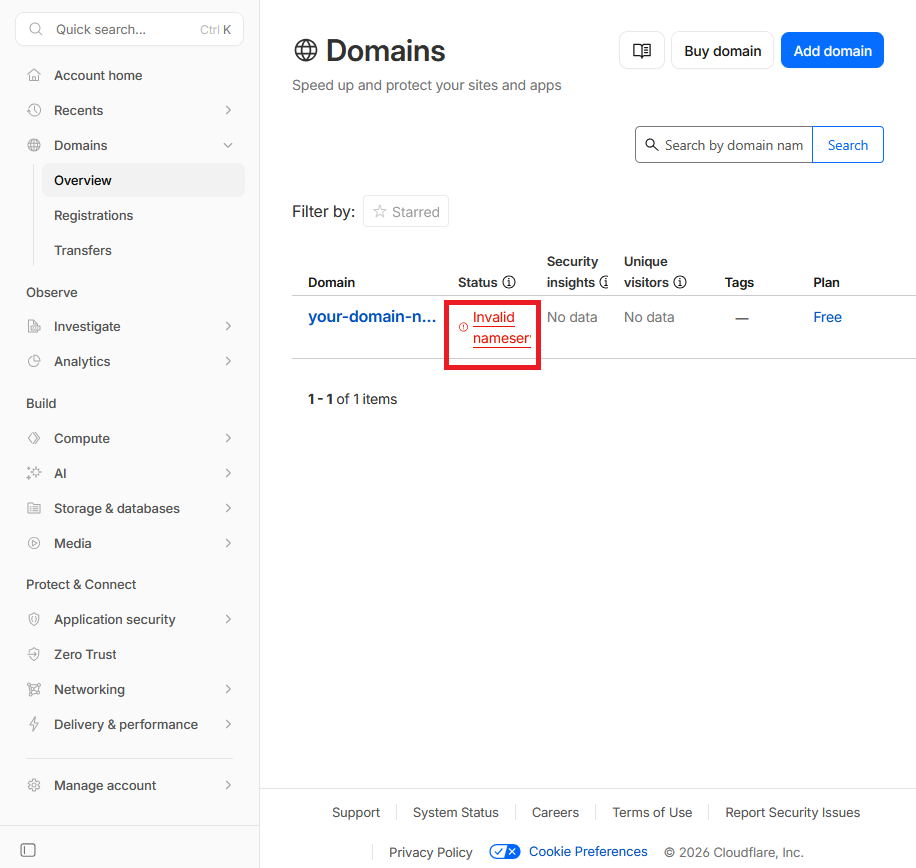Open the documentation book icon button
This screenshot has height=868, width=916.
coord(641,50)
